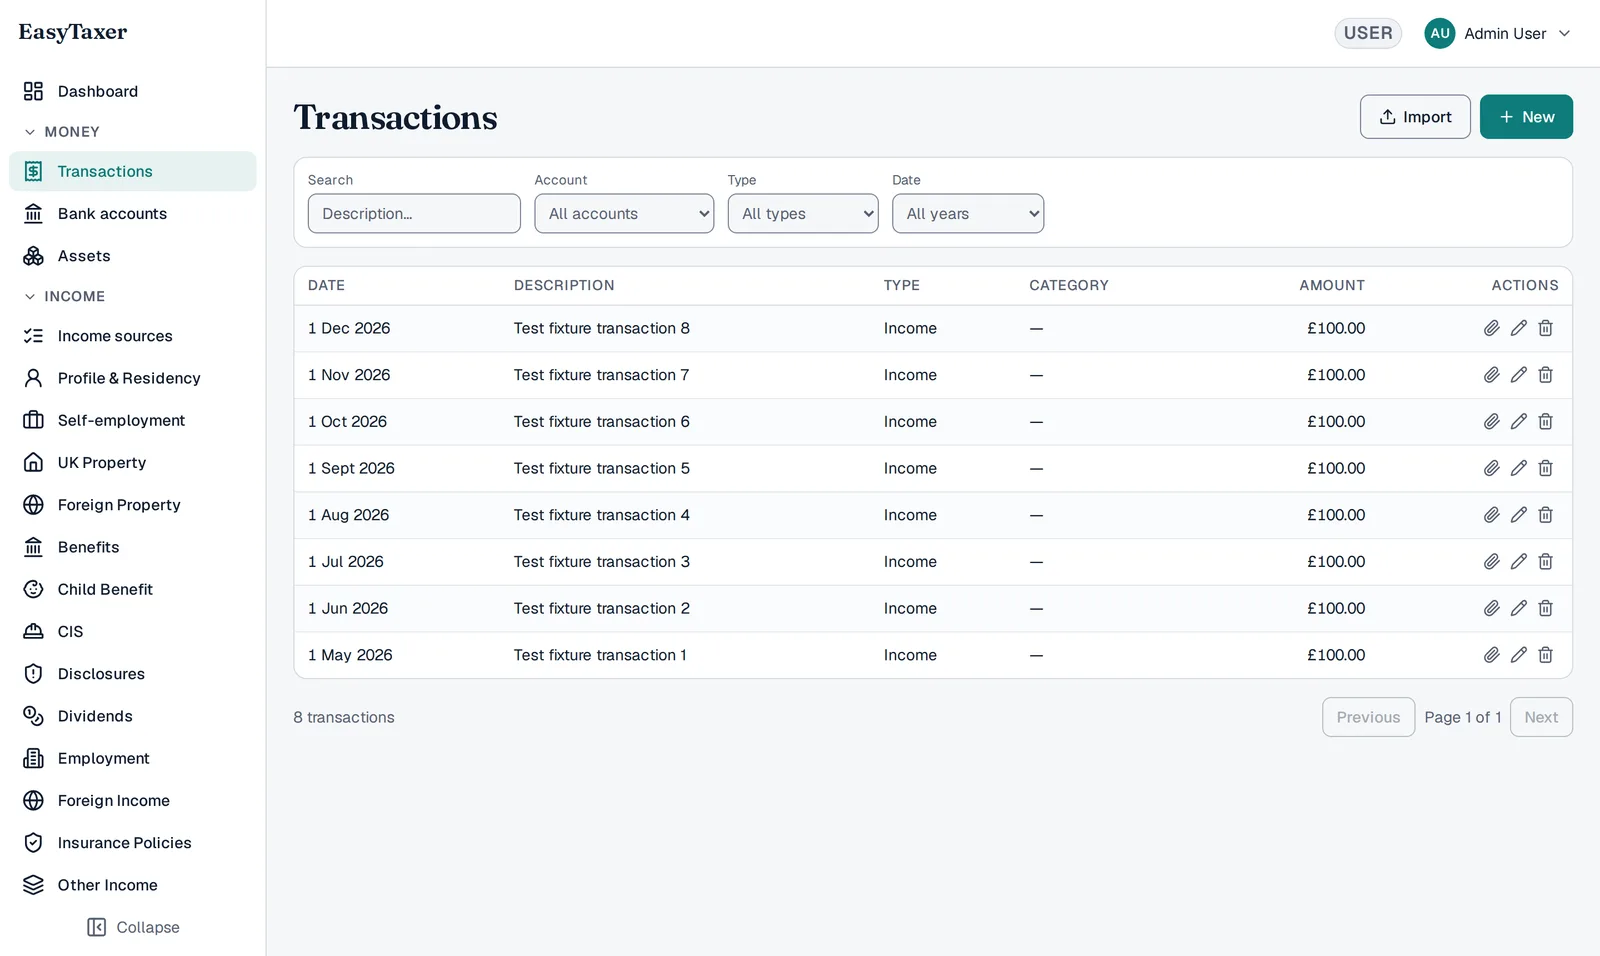Attach a file to transaction 4

[1491, 515]
